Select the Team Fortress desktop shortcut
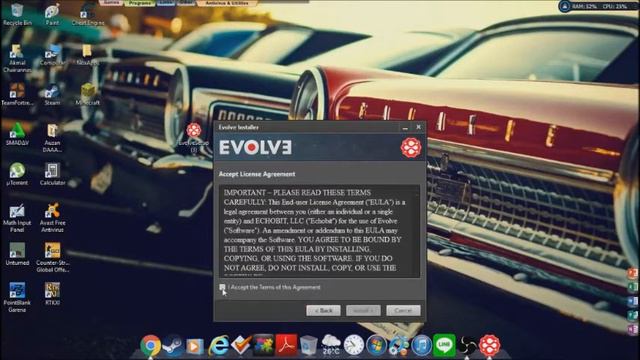 tap(17, 95)
